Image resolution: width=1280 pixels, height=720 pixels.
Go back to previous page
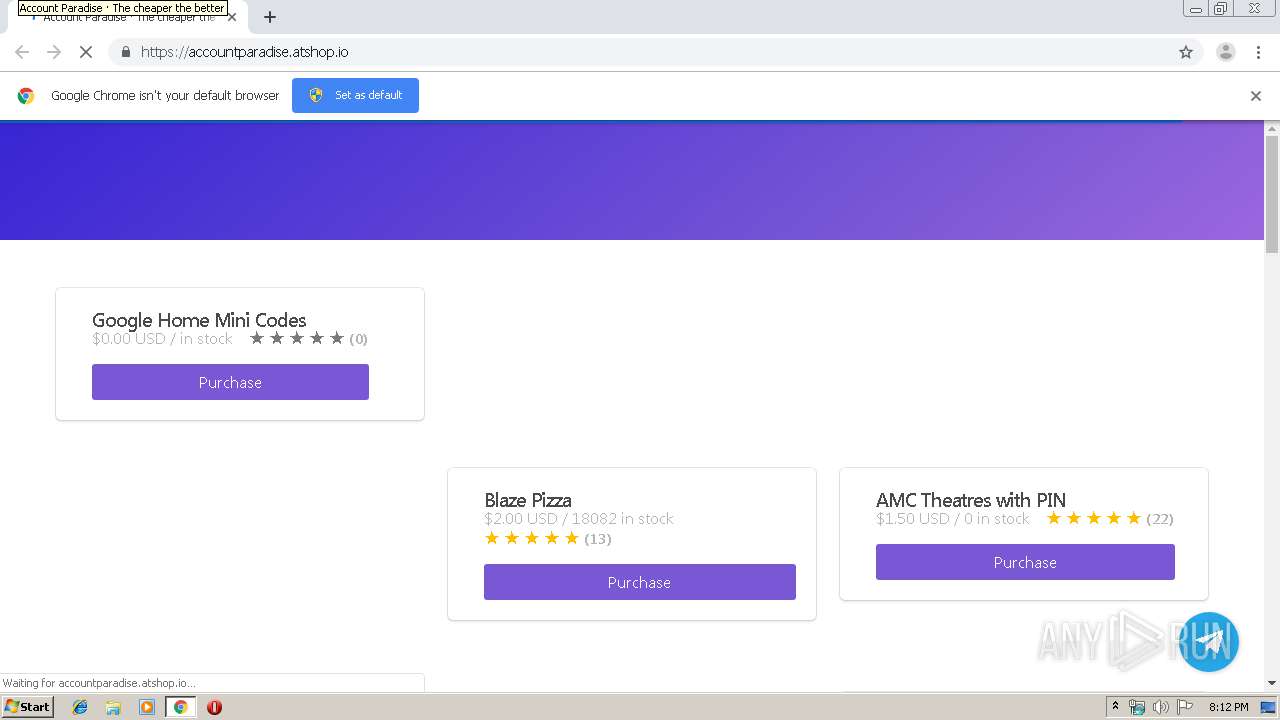tap(22, 52)
